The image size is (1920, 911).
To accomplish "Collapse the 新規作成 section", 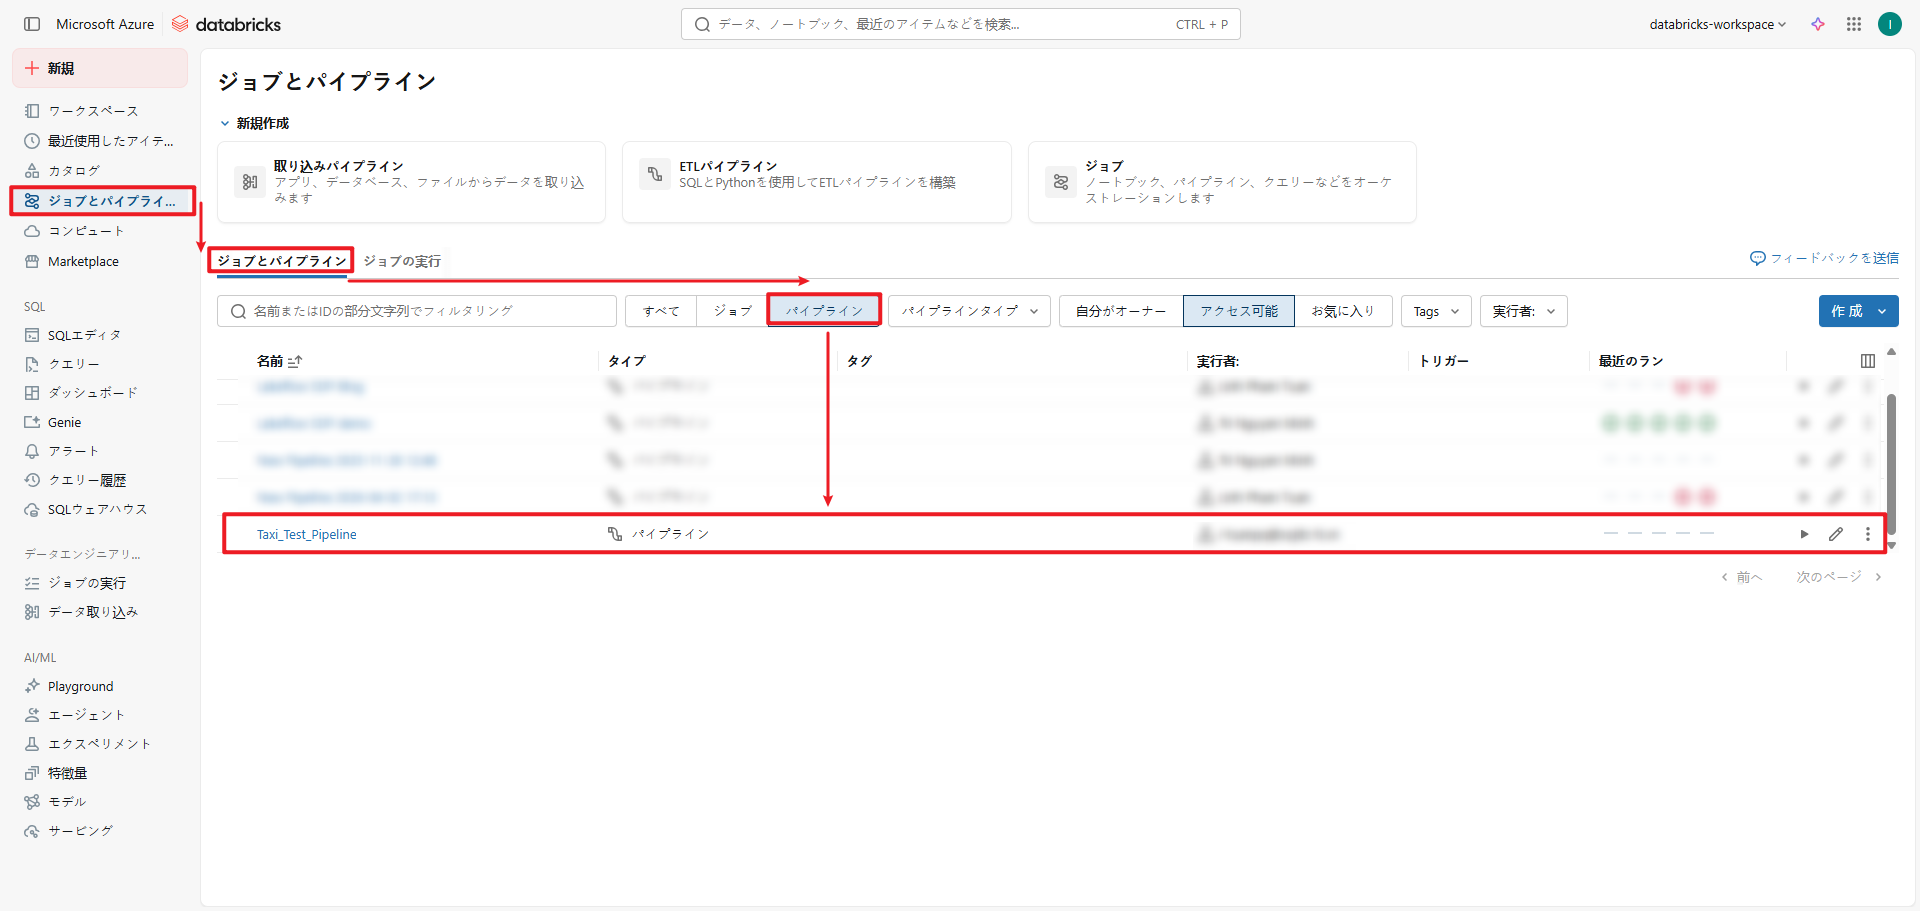I will [225, 123].
